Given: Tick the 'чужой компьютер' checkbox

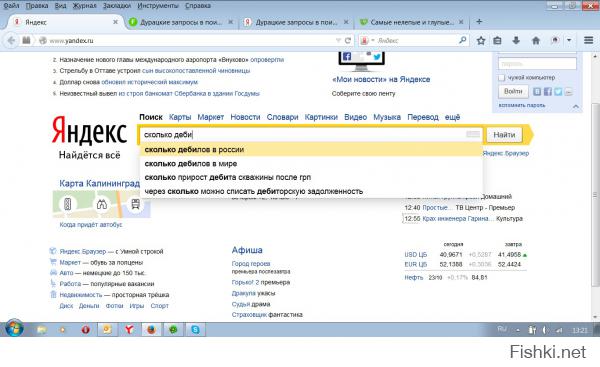Looking at the screenshot, I should (502, 78).
